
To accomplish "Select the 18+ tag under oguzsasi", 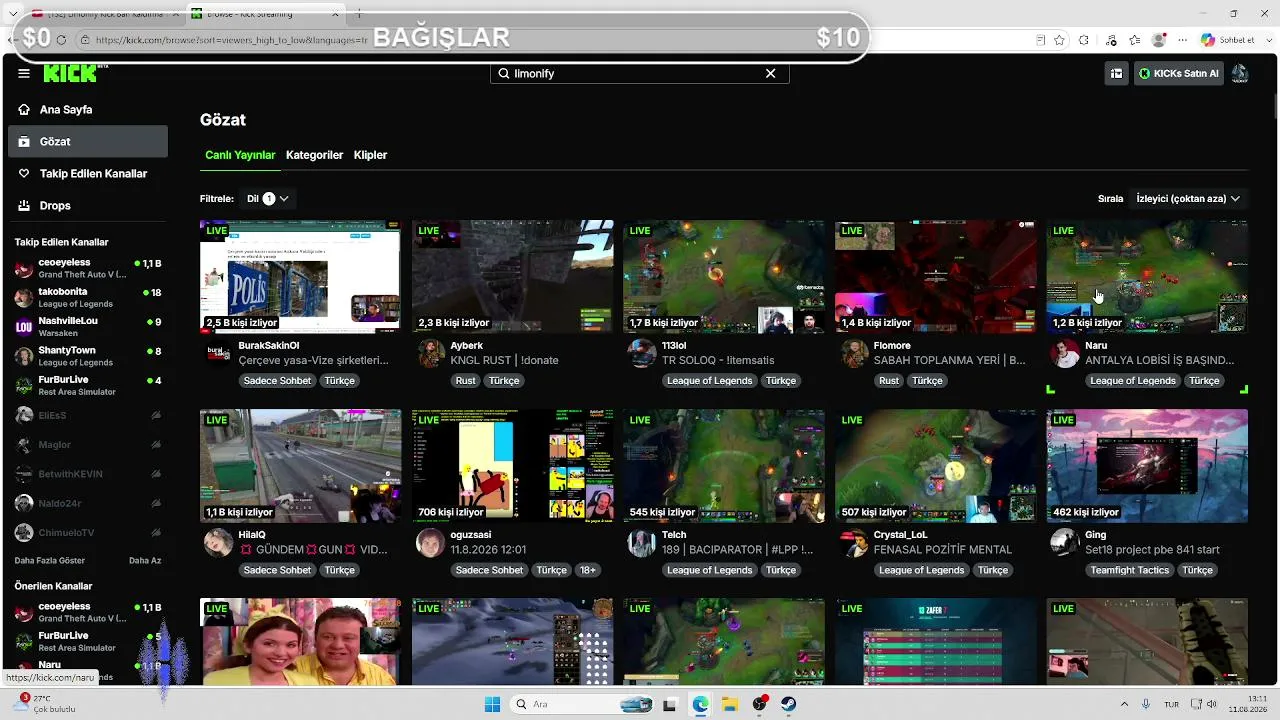I will coord(588,570).
